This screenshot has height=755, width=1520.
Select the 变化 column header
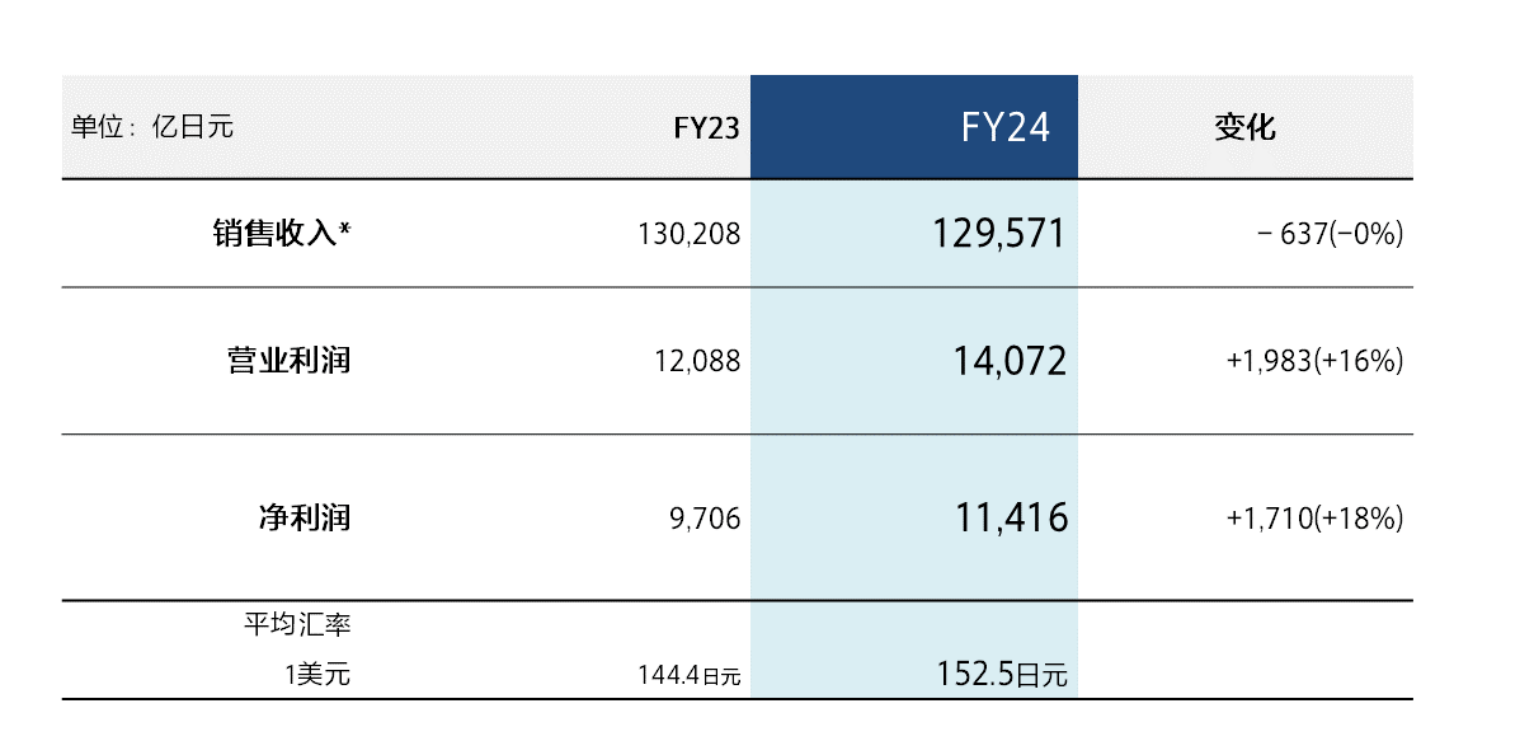1245,128
